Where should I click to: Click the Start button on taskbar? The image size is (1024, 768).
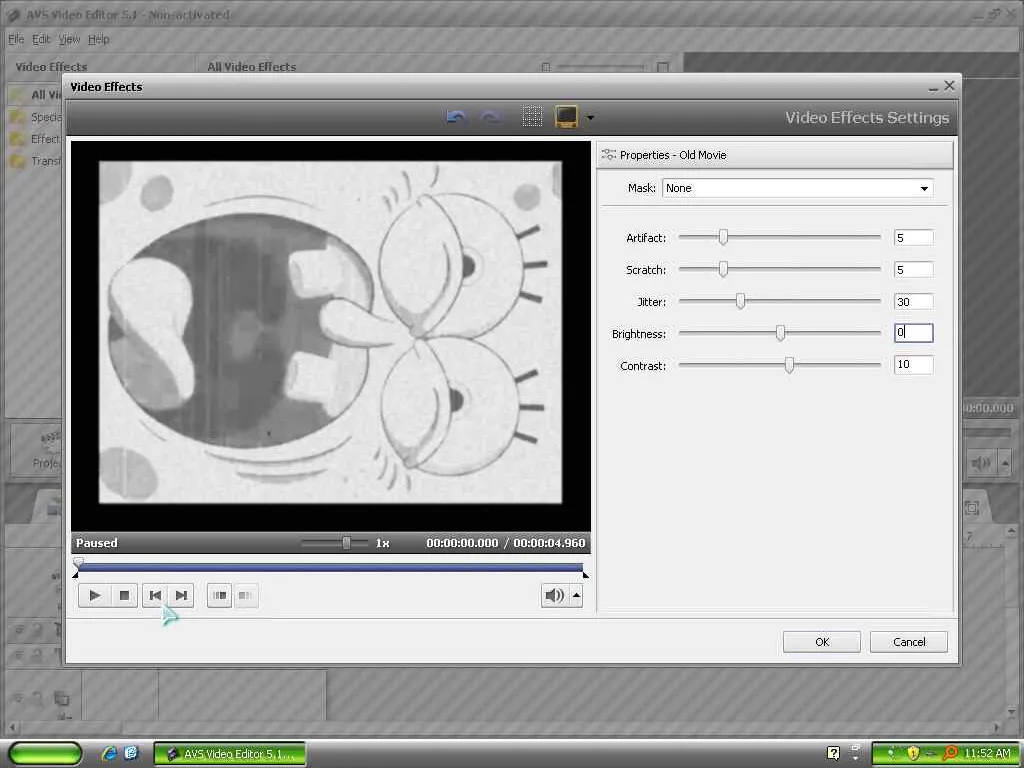pos(44,754)
